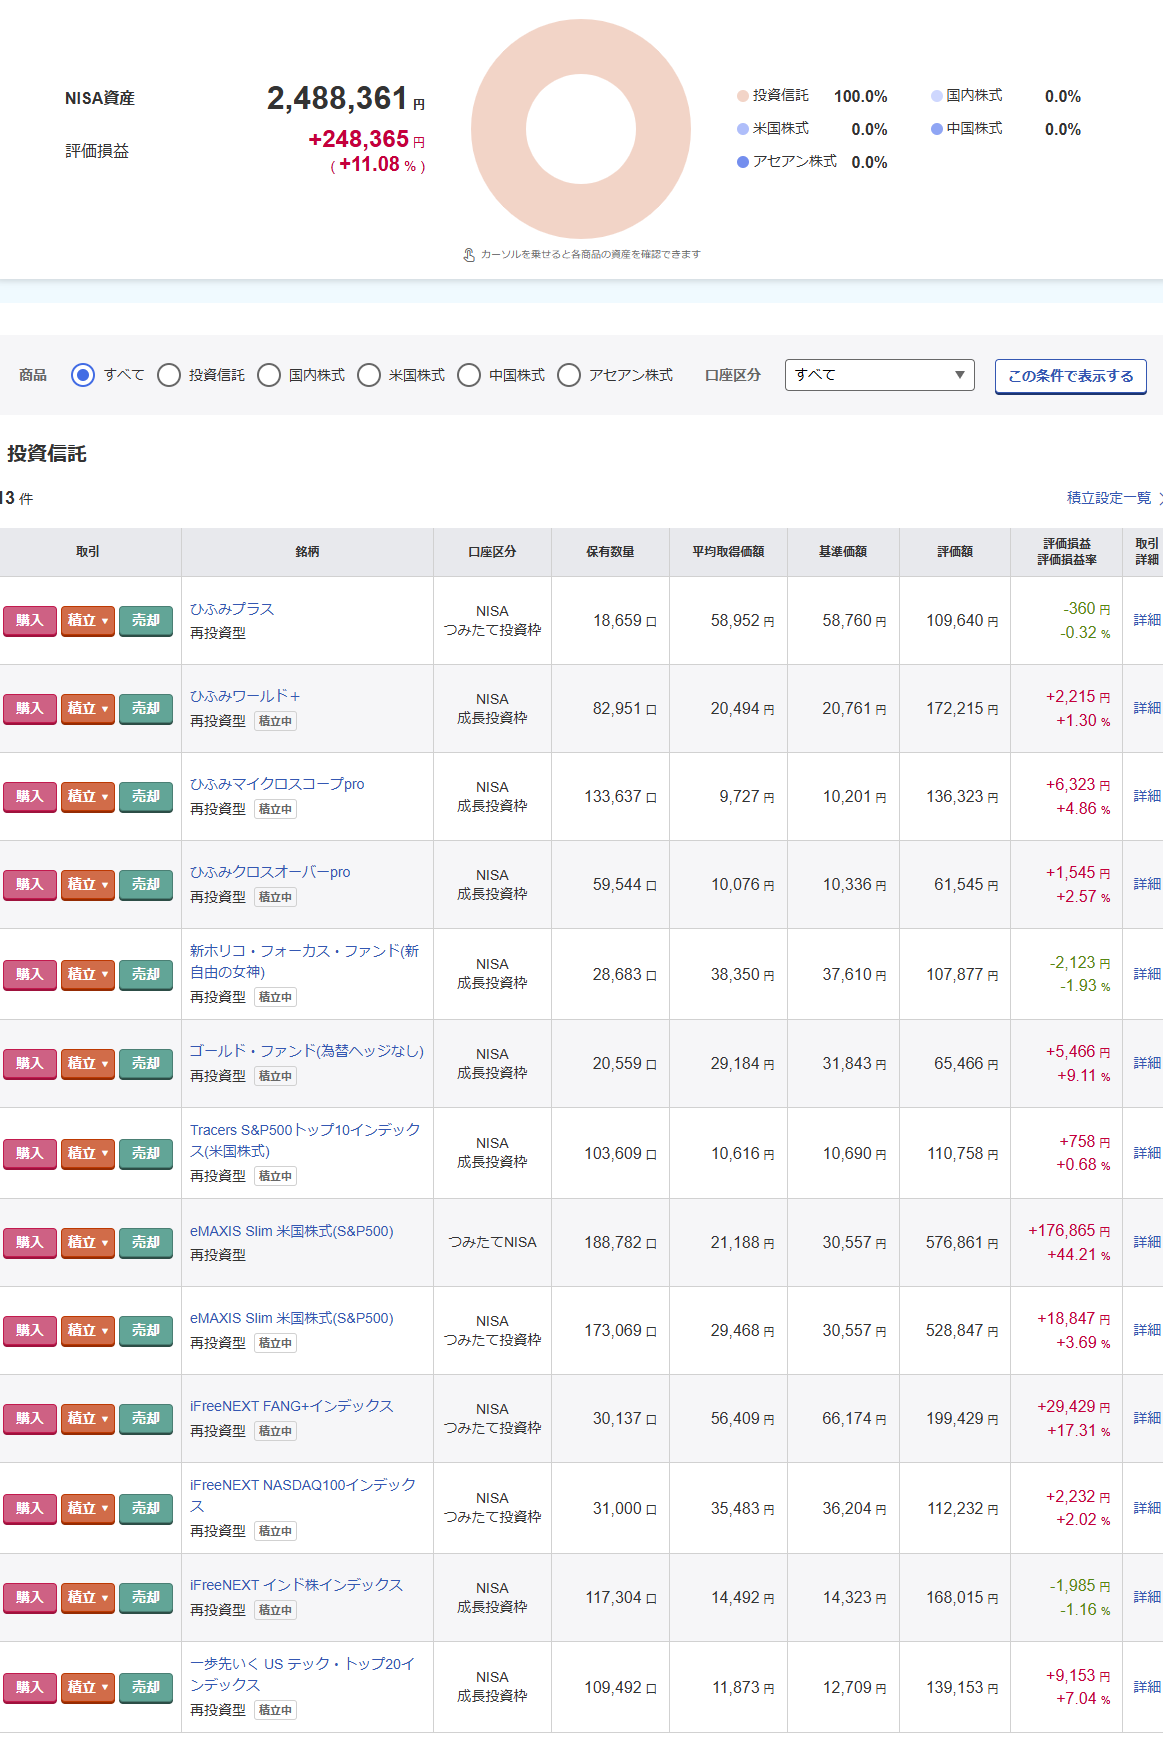
Task: Click the 投資信託 legend color dot
Action: click(x=742, y=96)
